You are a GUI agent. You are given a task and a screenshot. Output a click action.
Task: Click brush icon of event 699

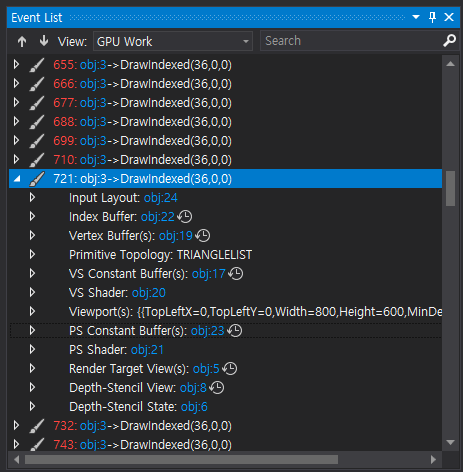pyautogui.click(x=37, y=141)
